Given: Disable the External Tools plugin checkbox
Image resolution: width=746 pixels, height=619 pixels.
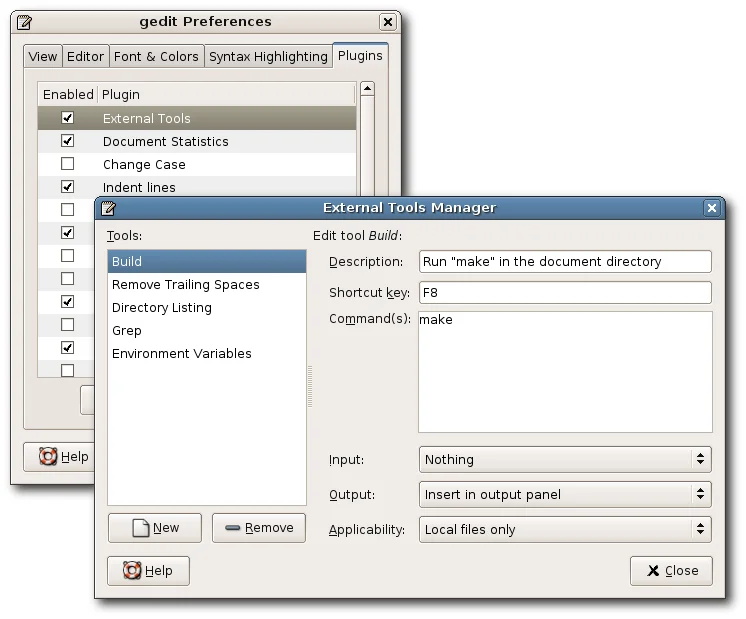Looking at the screenshot, I should [68, 118].
